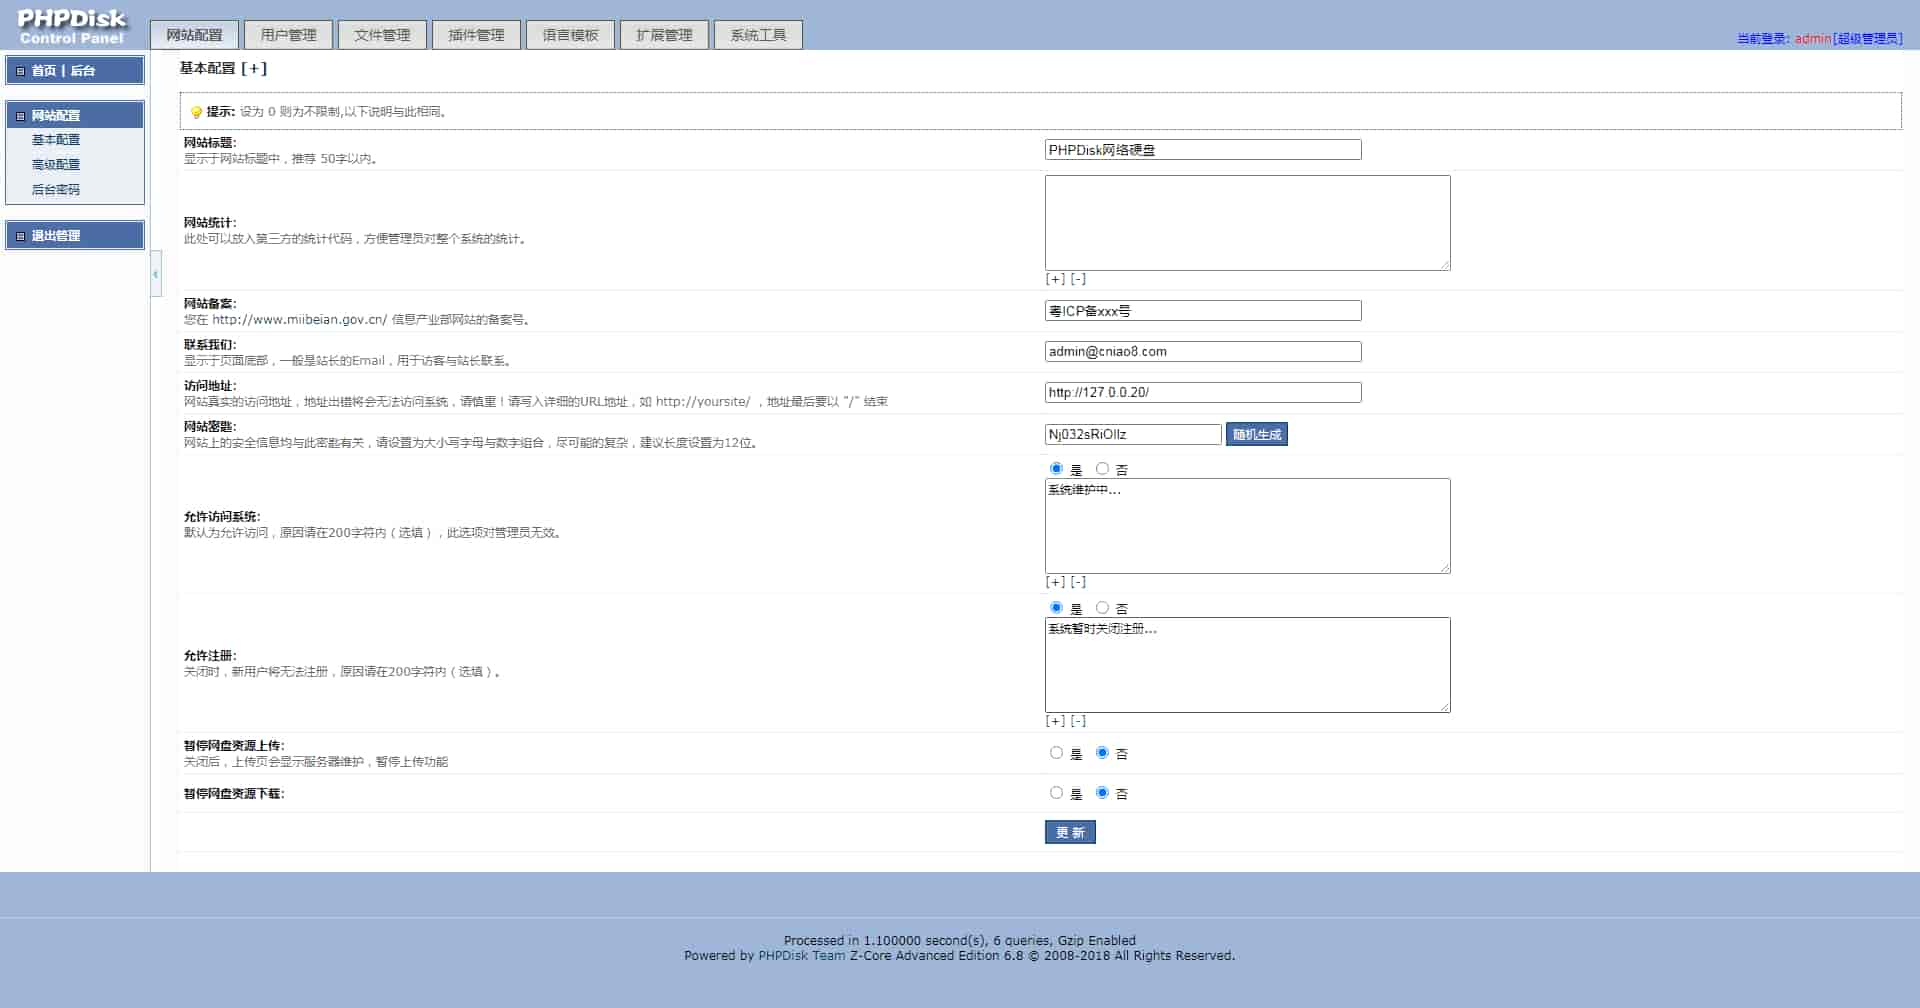Open the 用户管理 tab

tap(288, 35)
